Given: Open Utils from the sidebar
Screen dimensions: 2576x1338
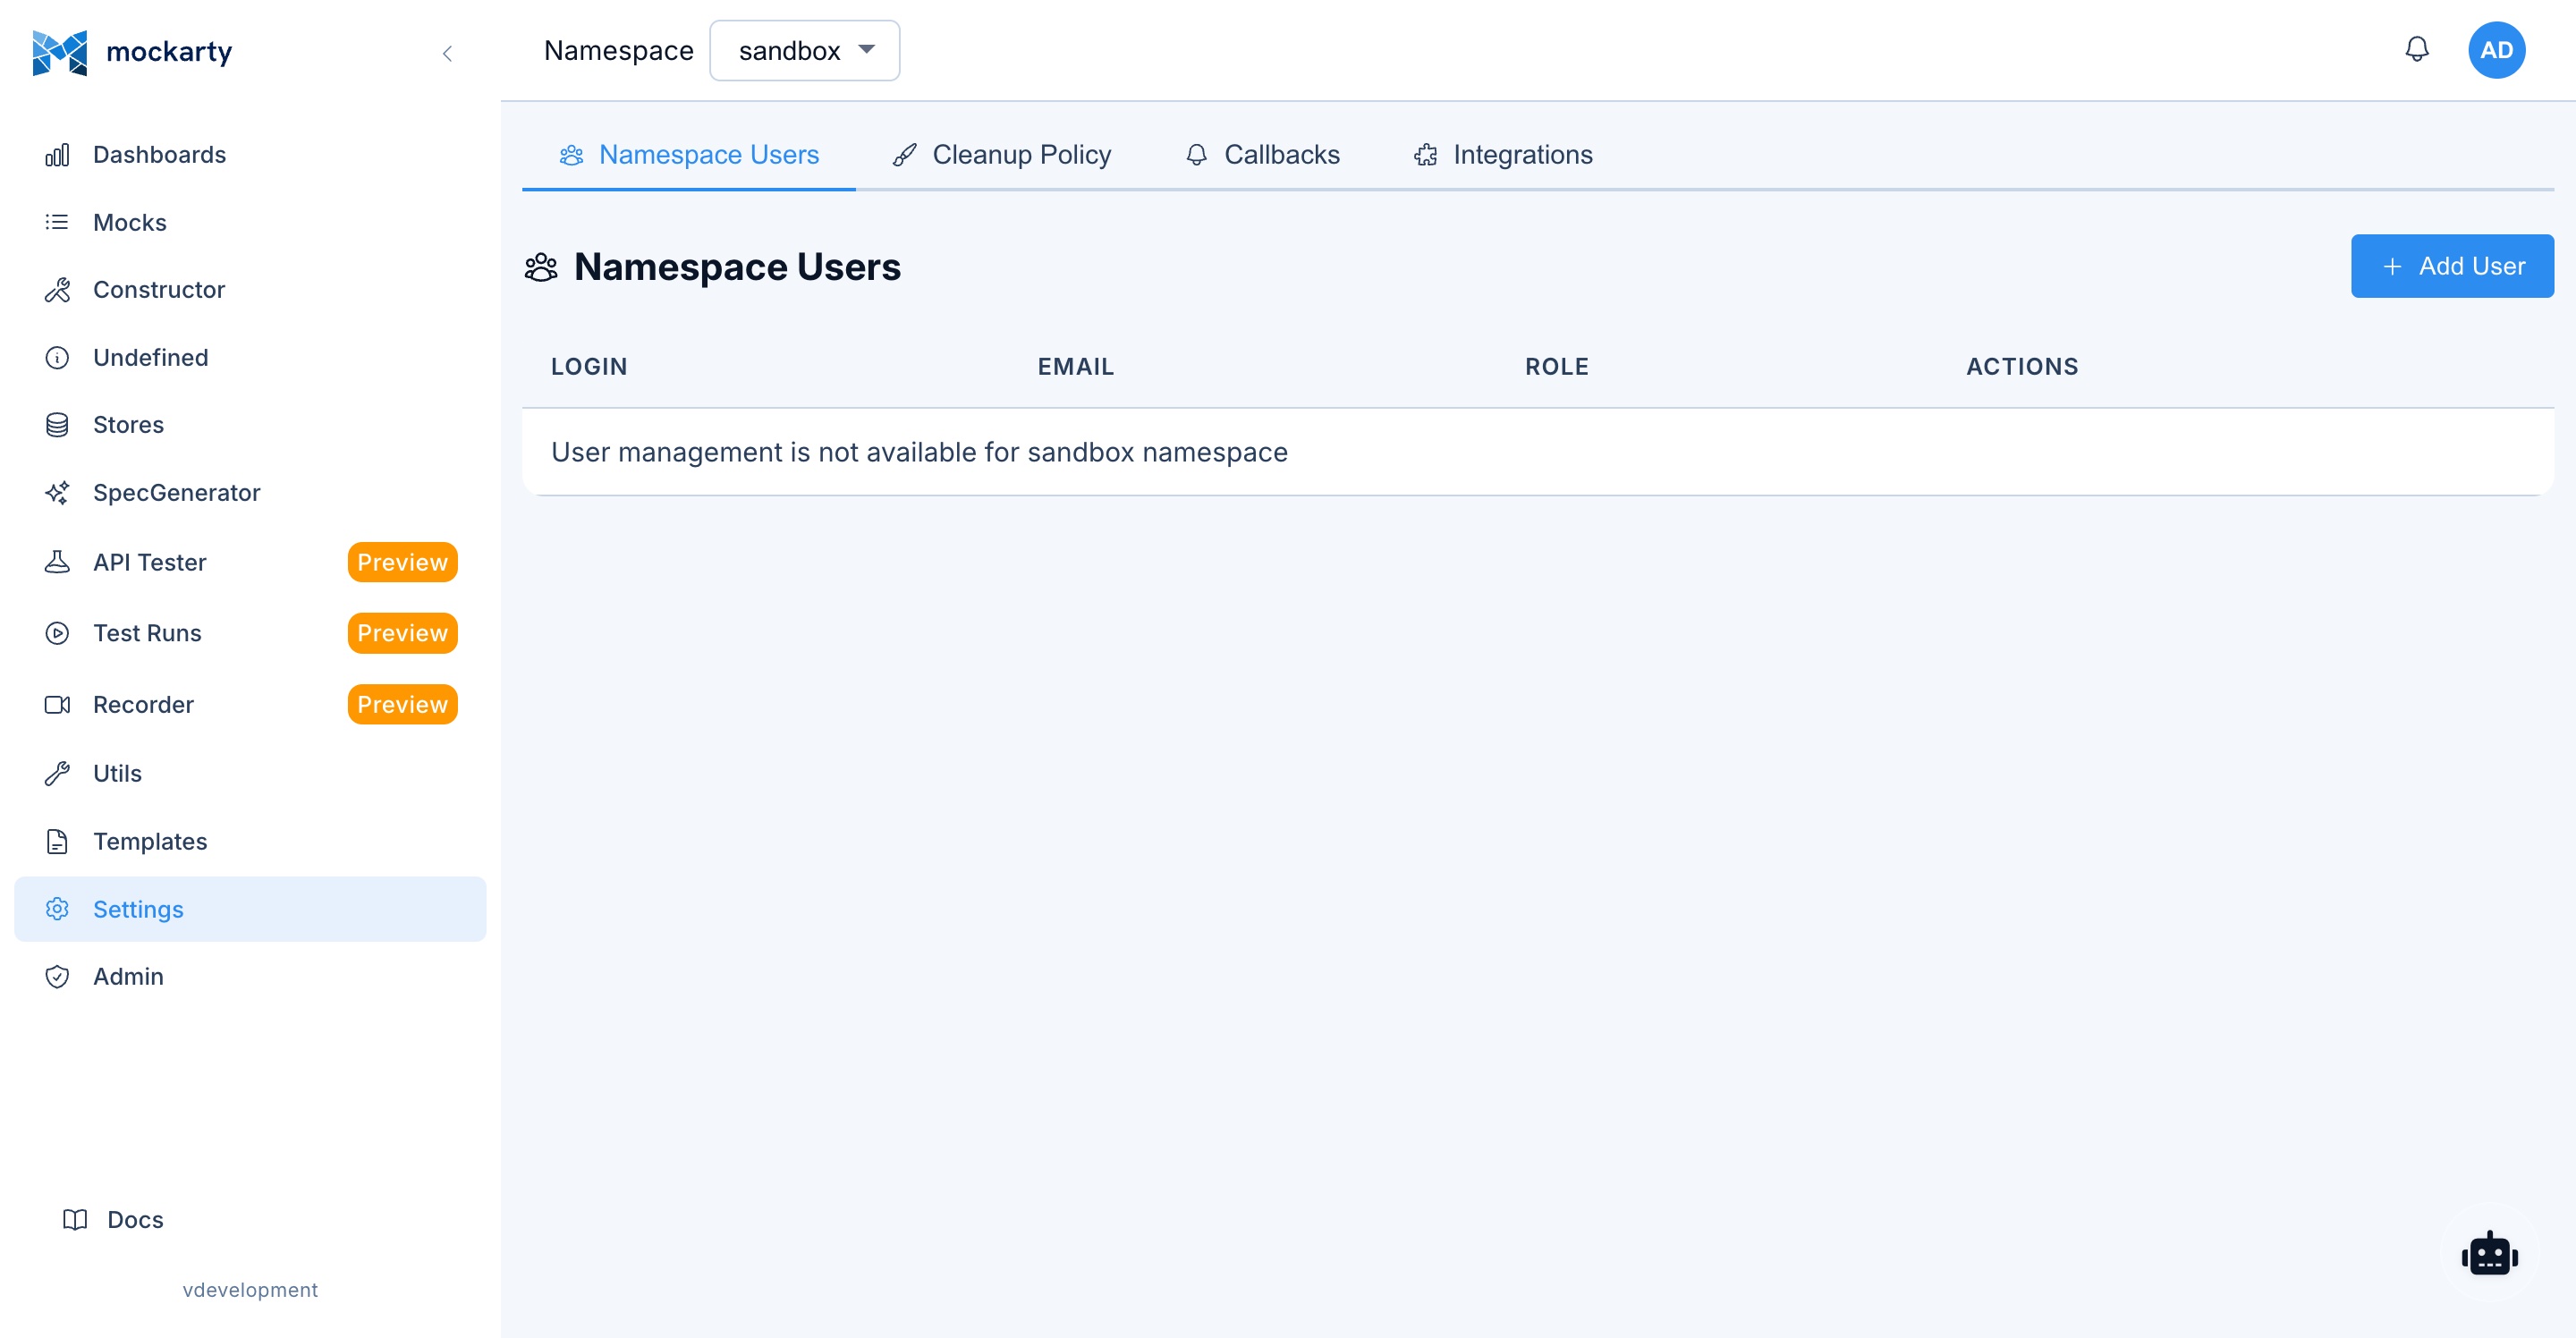Looking at the screenshot, I should tap(250, 774).
